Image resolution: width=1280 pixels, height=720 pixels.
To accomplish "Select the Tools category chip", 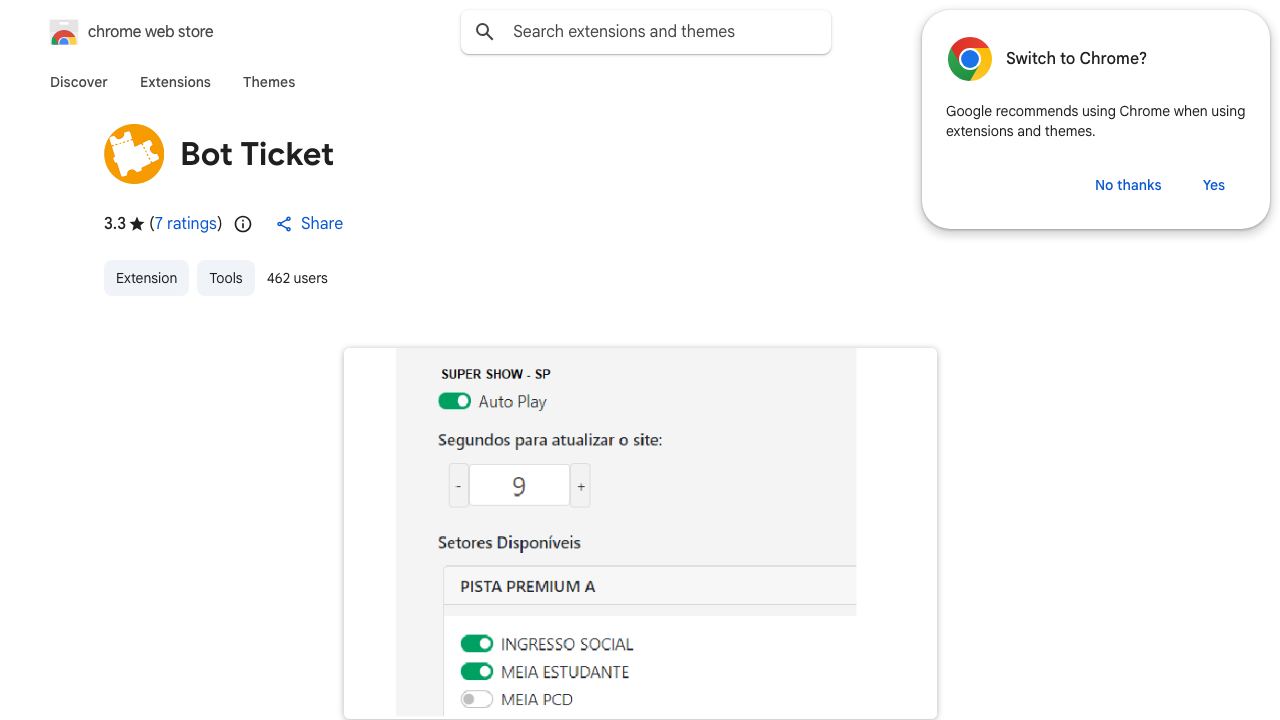I will pos(226,278).
